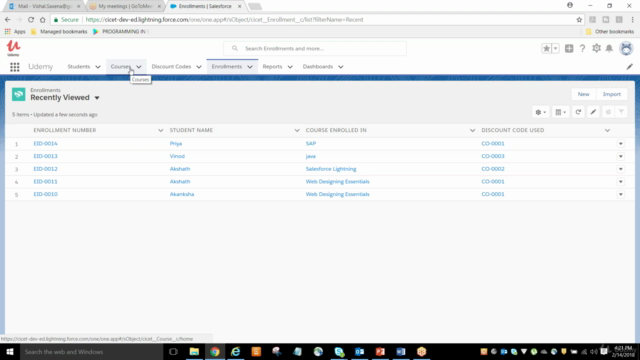Open Skype from the taskbar
640x360 pixels.
339,351
